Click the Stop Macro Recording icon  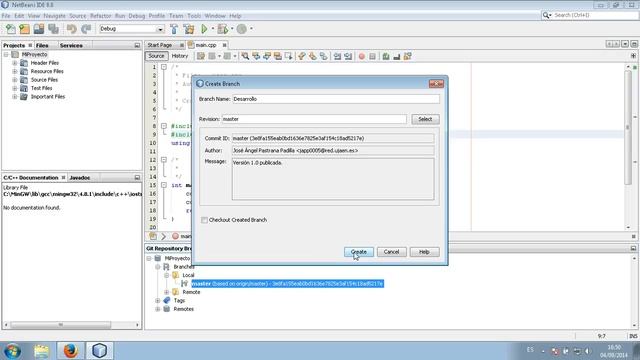click(x=372, y=56)
